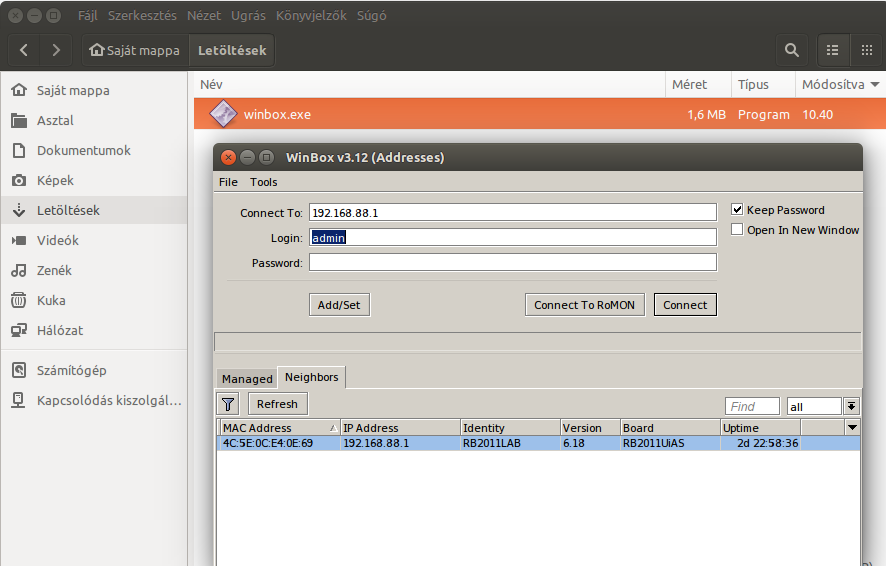Click the filter funnel icon in WinBox
The image size is (886, 566).
(x=228, y=404)
